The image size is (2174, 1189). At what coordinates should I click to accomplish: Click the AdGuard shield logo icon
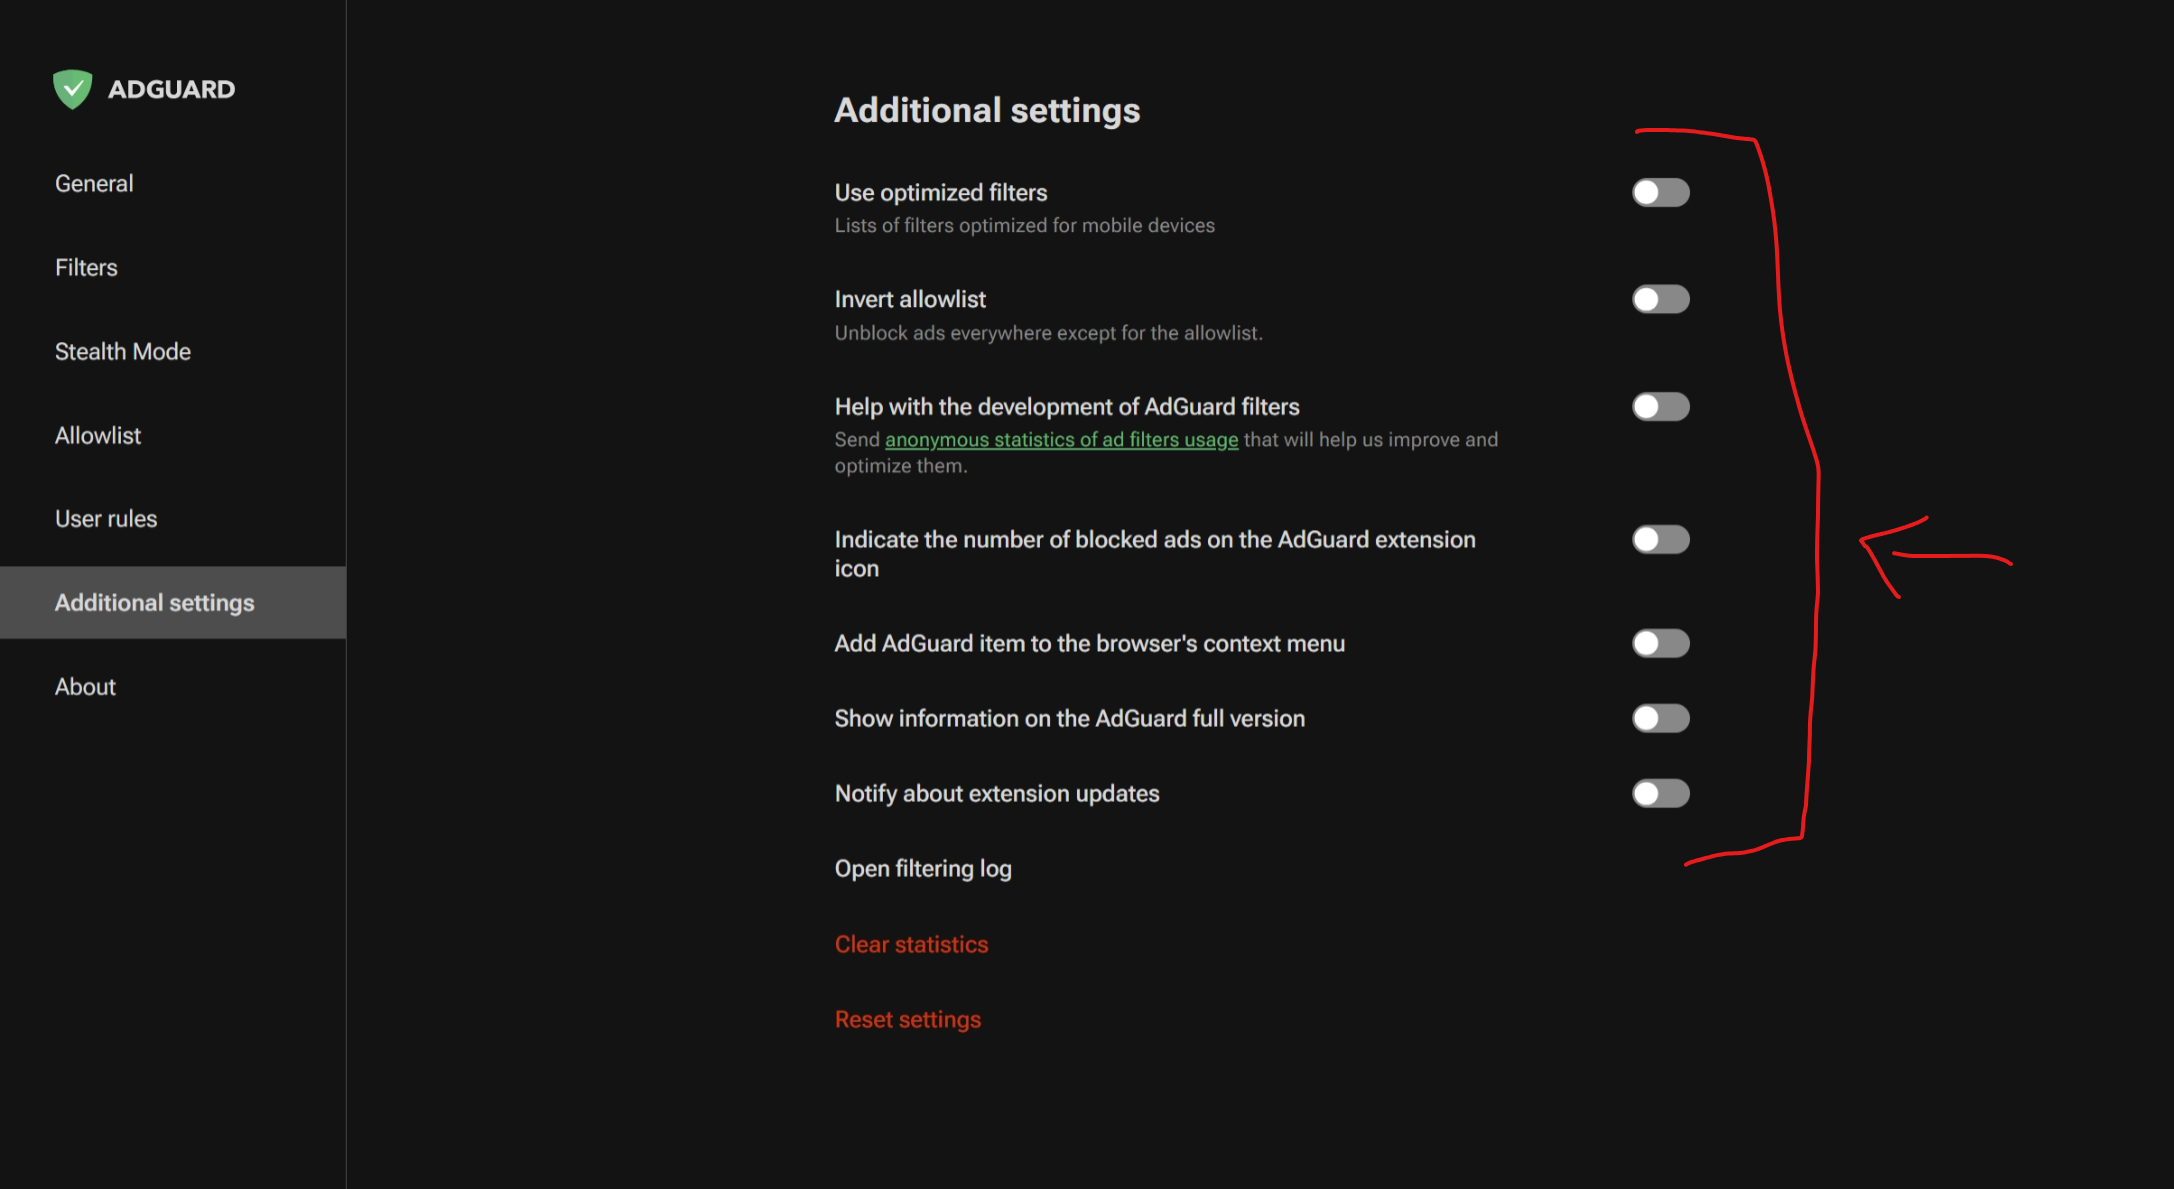72,89
